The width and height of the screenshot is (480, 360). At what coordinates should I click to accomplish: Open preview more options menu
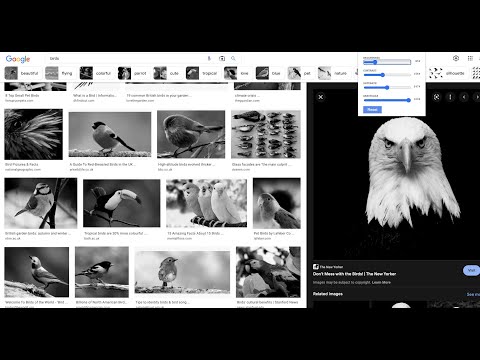pyautogui.click(x=450, y=97)
